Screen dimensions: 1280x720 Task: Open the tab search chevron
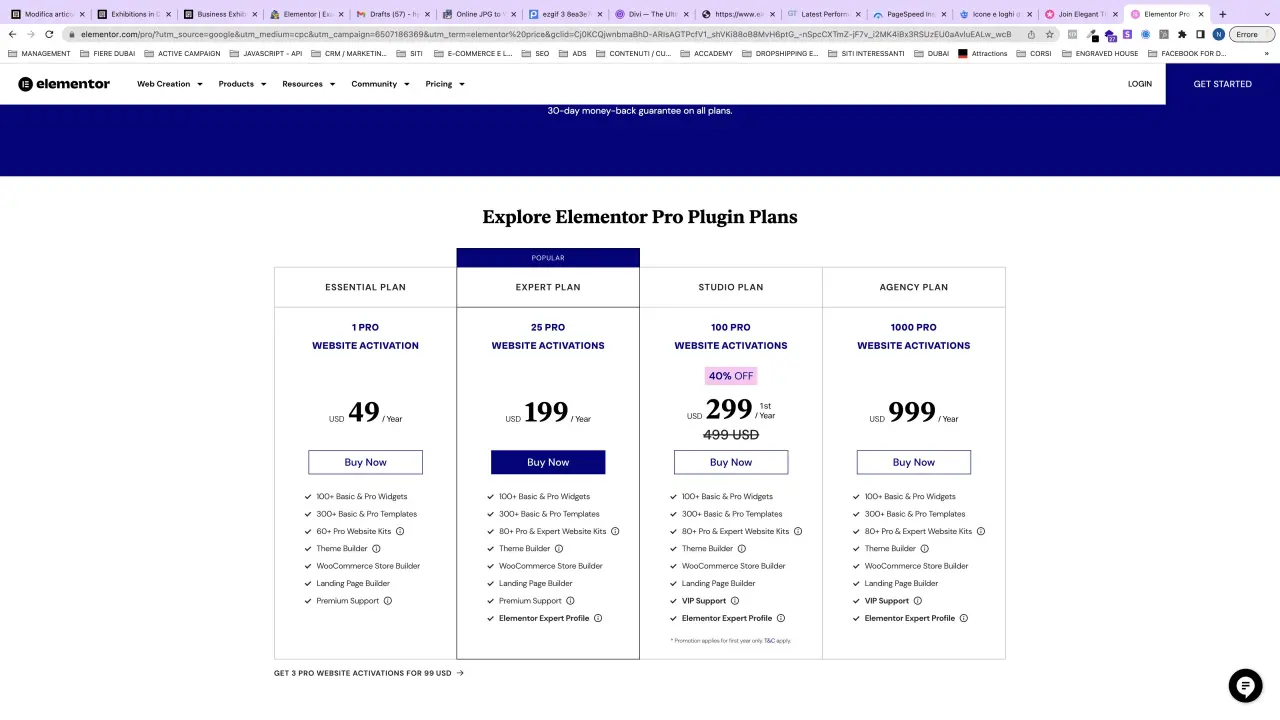point(1265,14)
